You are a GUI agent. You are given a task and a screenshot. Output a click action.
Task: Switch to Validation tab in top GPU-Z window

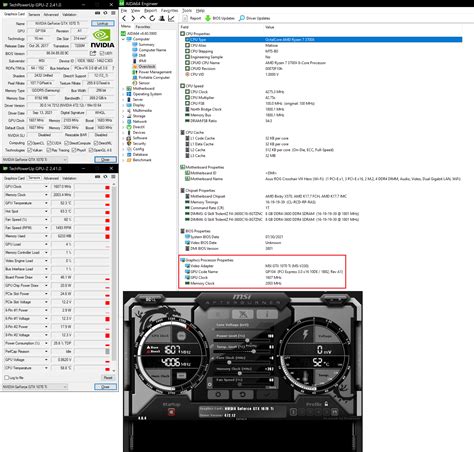click(x=69, y=15)
